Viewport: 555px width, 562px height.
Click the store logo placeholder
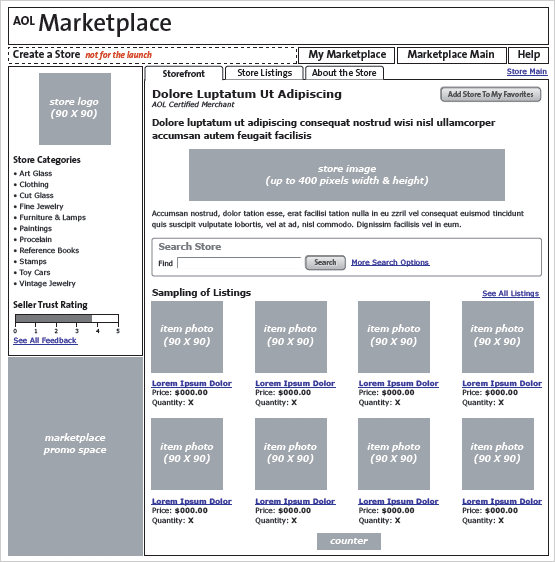coord(75,109)
